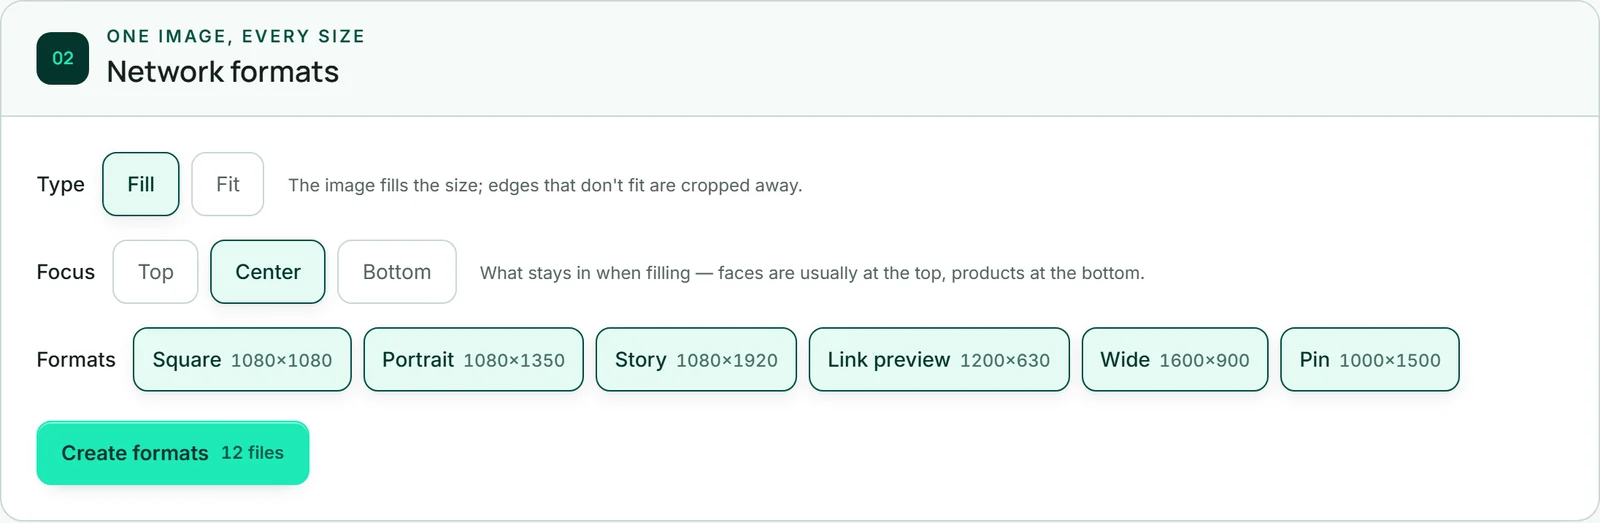Viewport: 1600px width, 523px height.
Task: Toggle the Square 1080×1080 format
Action: pyautogui.click(x=242, y=360)
